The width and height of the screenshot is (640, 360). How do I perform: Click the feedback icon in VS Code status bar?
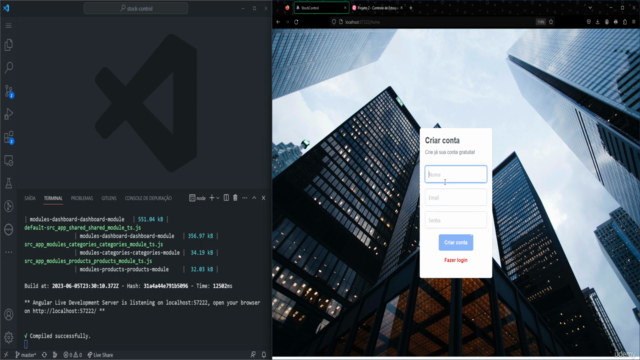click(253, 355)
